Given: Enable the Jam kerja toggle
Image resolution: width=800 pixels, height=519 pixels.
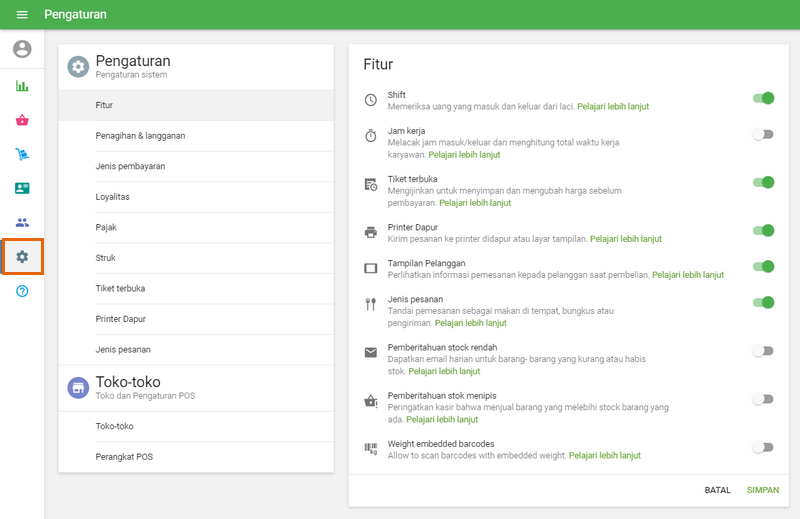Looking at the screenshot, I should (x=764, y=134).
